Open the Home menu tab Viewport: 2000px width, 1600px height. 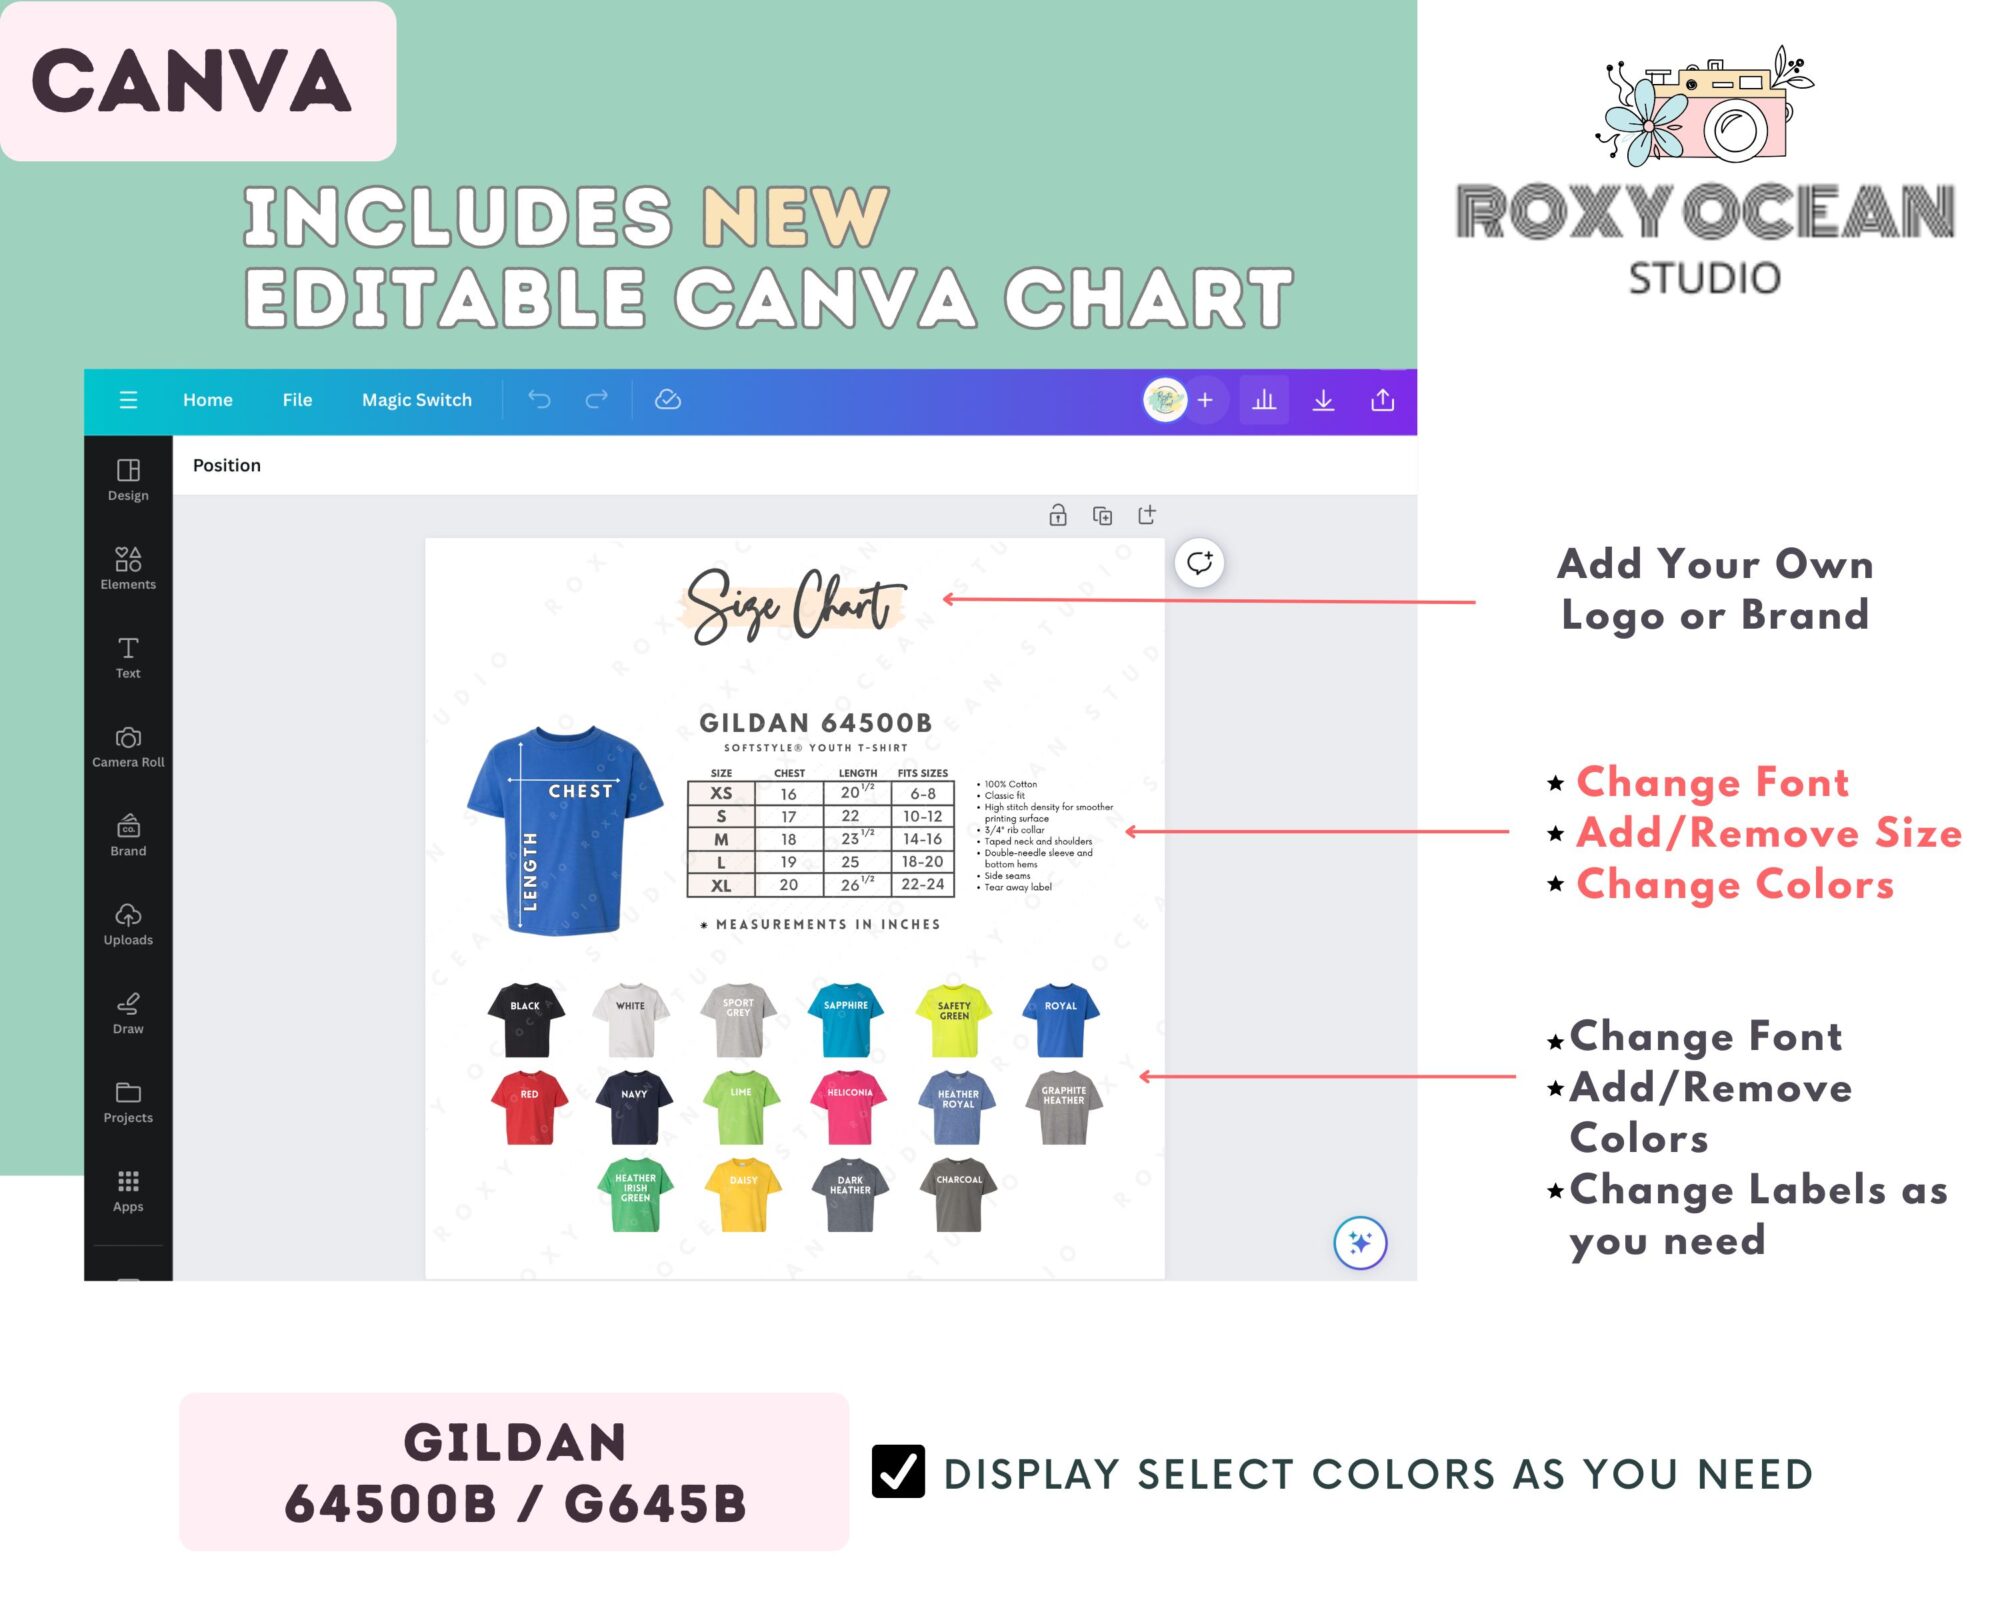206,400
